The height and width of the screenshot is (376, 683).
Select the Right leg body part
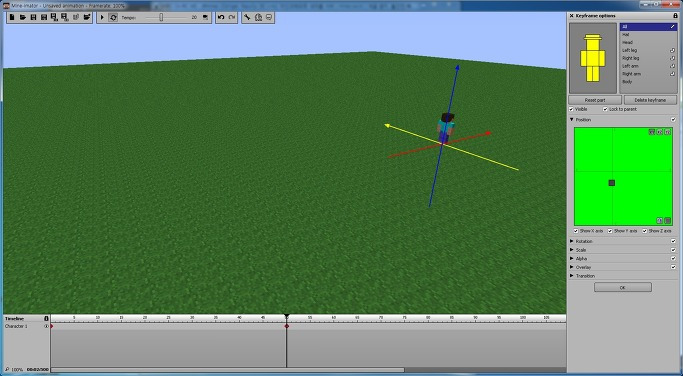pos(648,58)
